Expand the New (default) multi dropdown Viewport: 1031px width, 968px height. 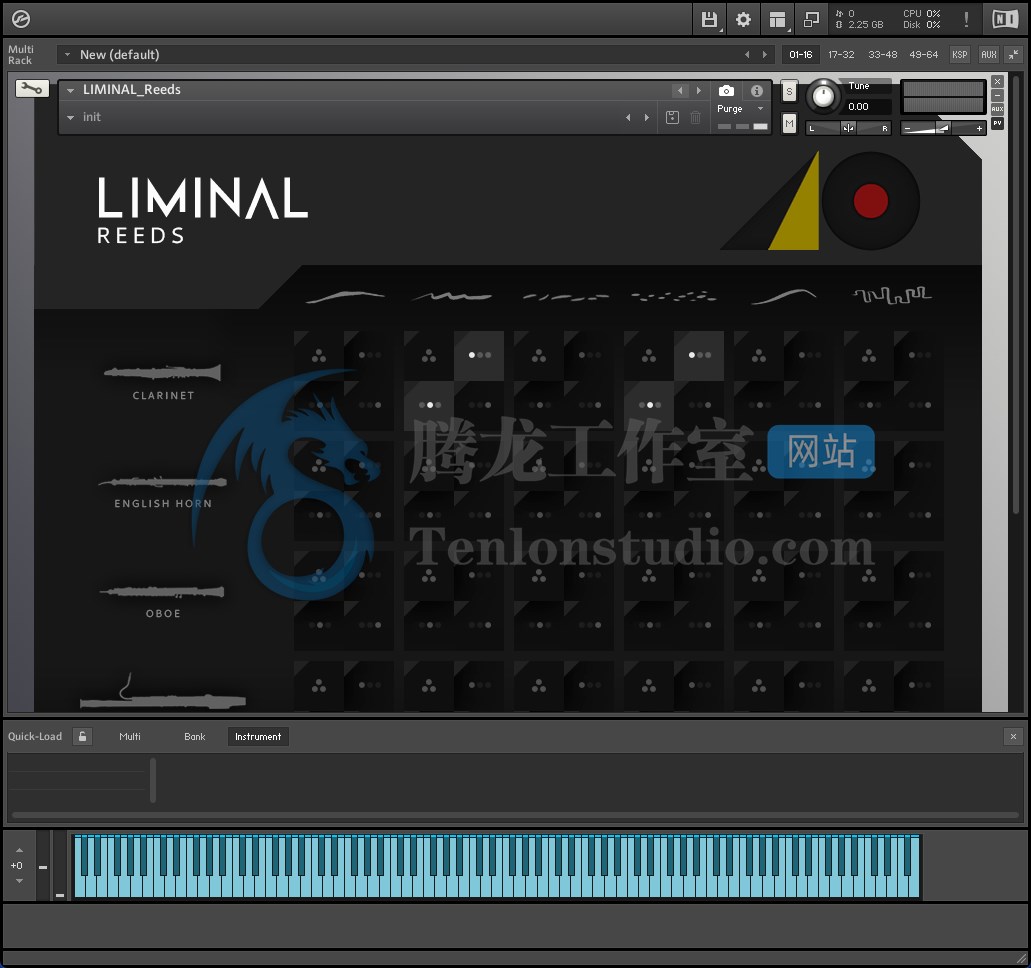[68, 55]
